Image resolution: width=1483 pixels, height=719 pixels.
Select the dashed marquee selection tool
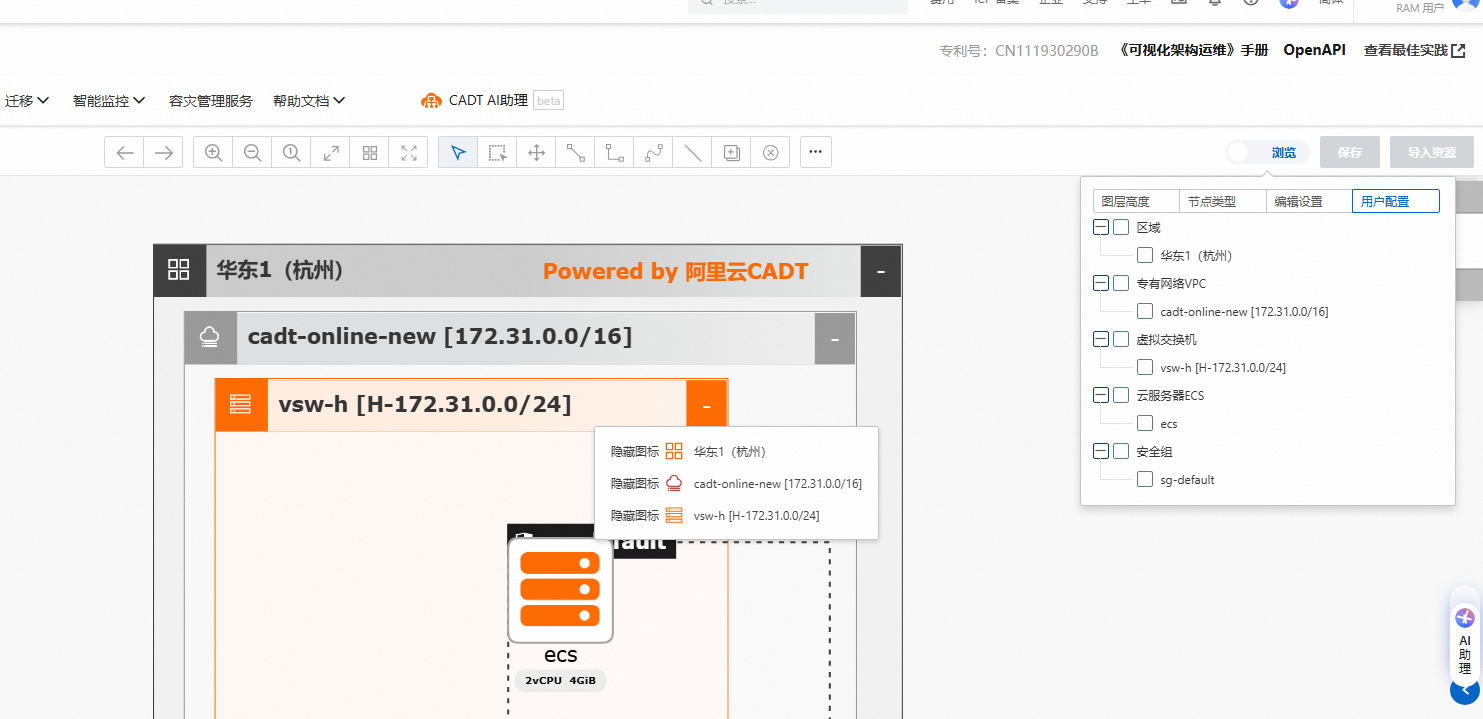coord(497,152)
